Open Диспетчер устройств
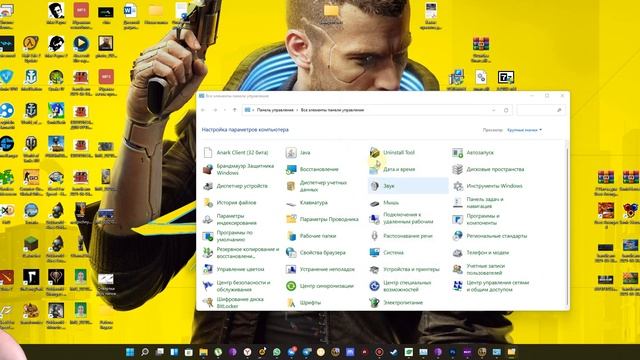640x360 pixels. (236, 186)
